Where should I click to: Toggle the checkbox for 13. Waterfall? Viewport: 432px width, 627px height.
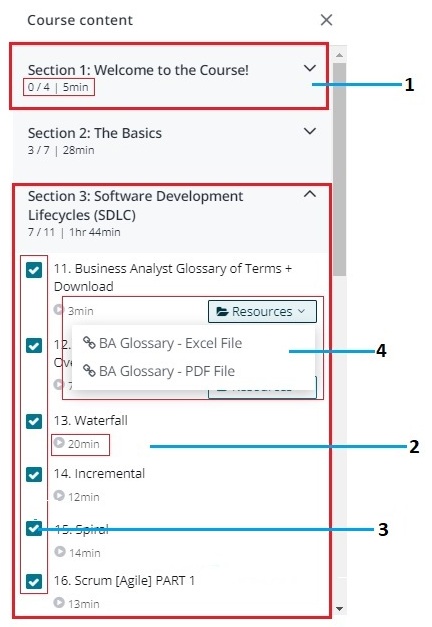coord(34,421)
